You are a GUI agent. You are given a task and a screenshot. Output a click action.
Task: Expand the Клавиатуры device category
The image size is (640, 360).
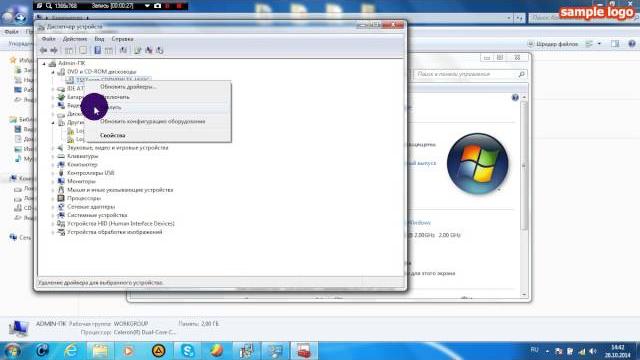click(x=53, y=156)
